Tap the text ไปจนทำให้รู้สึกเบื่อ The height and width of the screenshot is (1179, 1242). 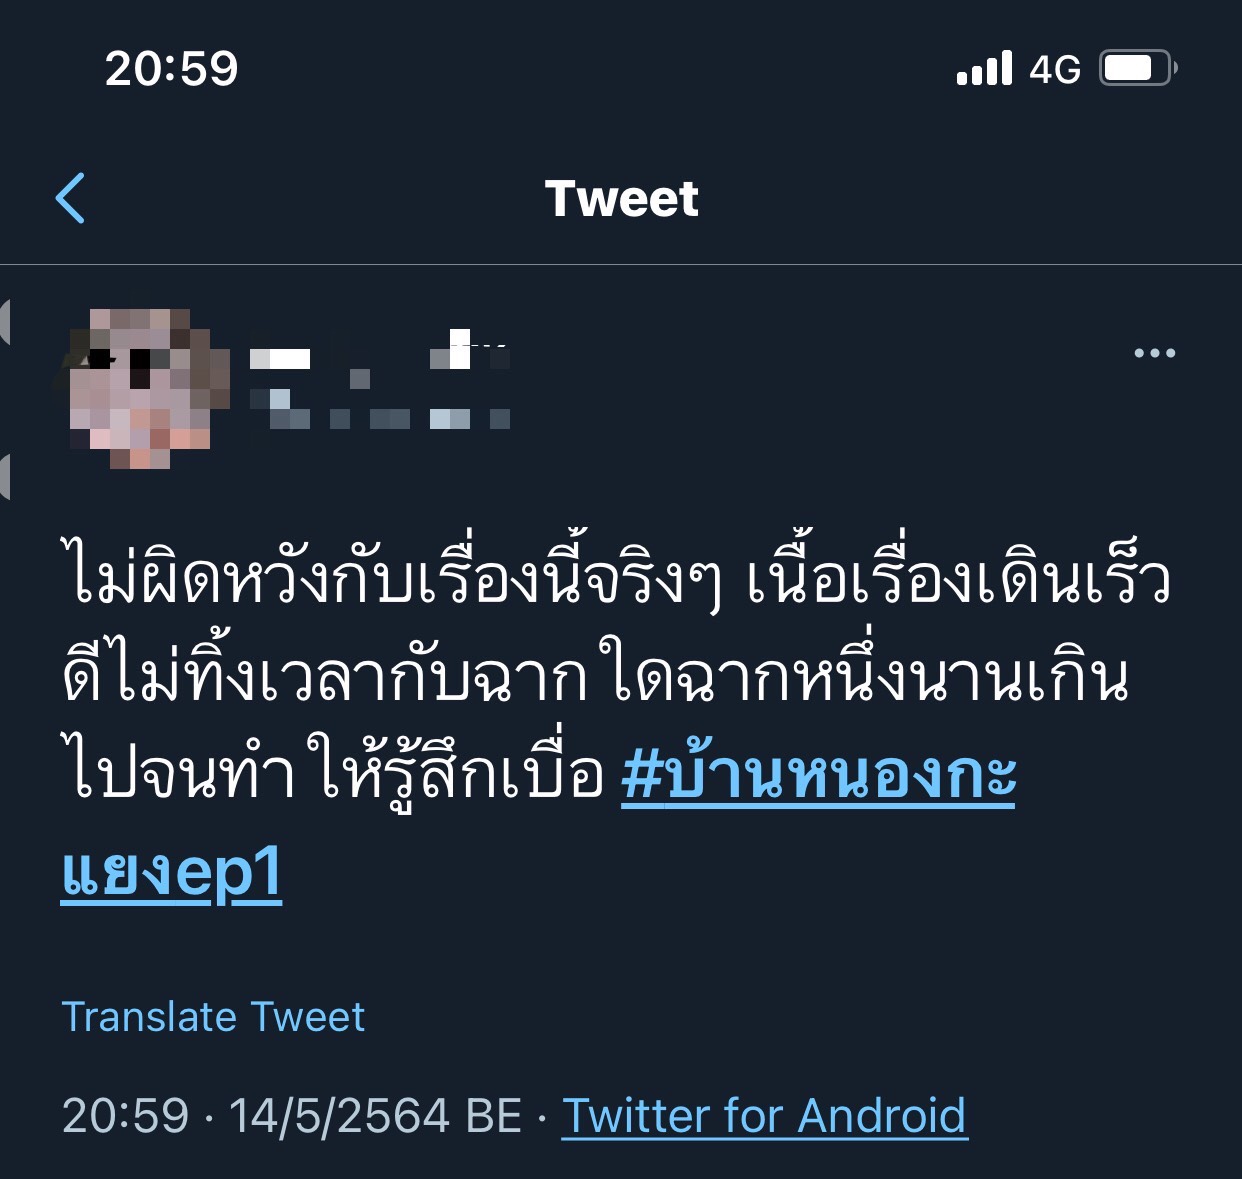click(x=333, y=772)
